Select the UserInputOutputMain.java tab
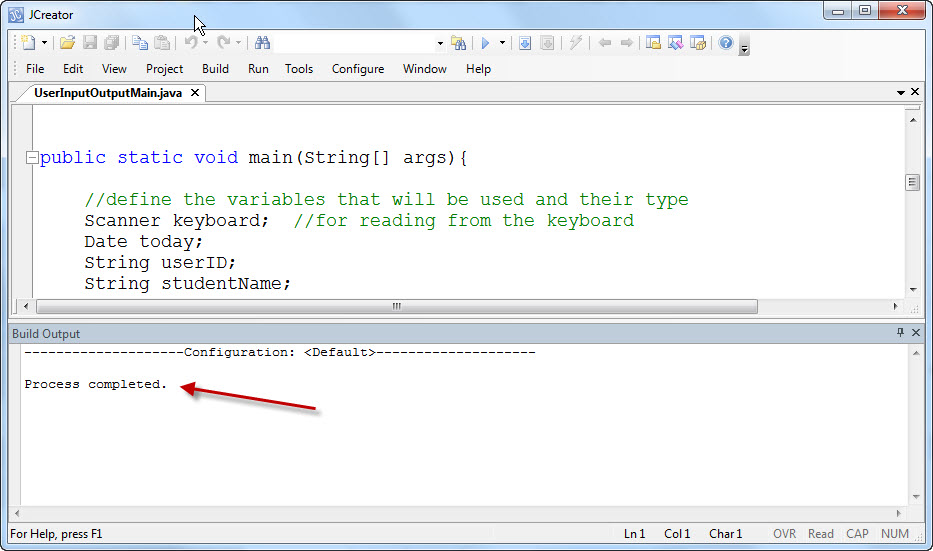Image resolution: width=933 pixels, height=551 pixels. click(x=108, y=93)
